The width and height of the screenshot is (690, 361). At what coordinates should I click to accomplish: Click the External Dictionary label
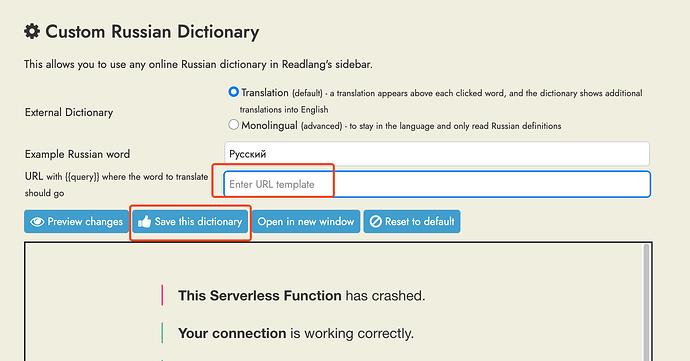point(69,112)
